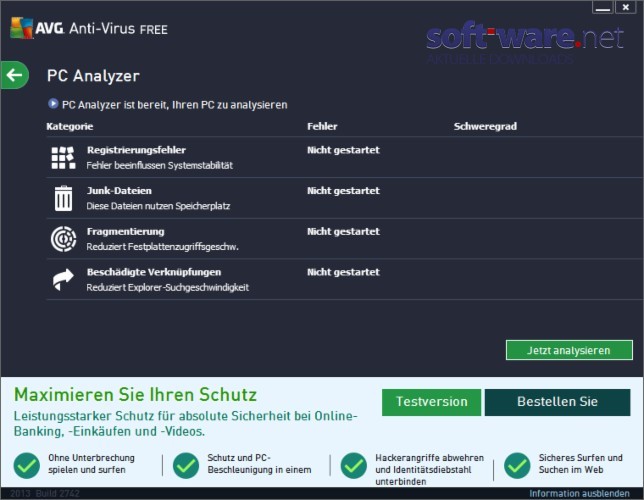Image resolution: width=644 pixels, height=500 pixels.
Task: Click 'Nicht gestartet' in the Beschädigte Verknüpfungen row
Action: point(343,272)
